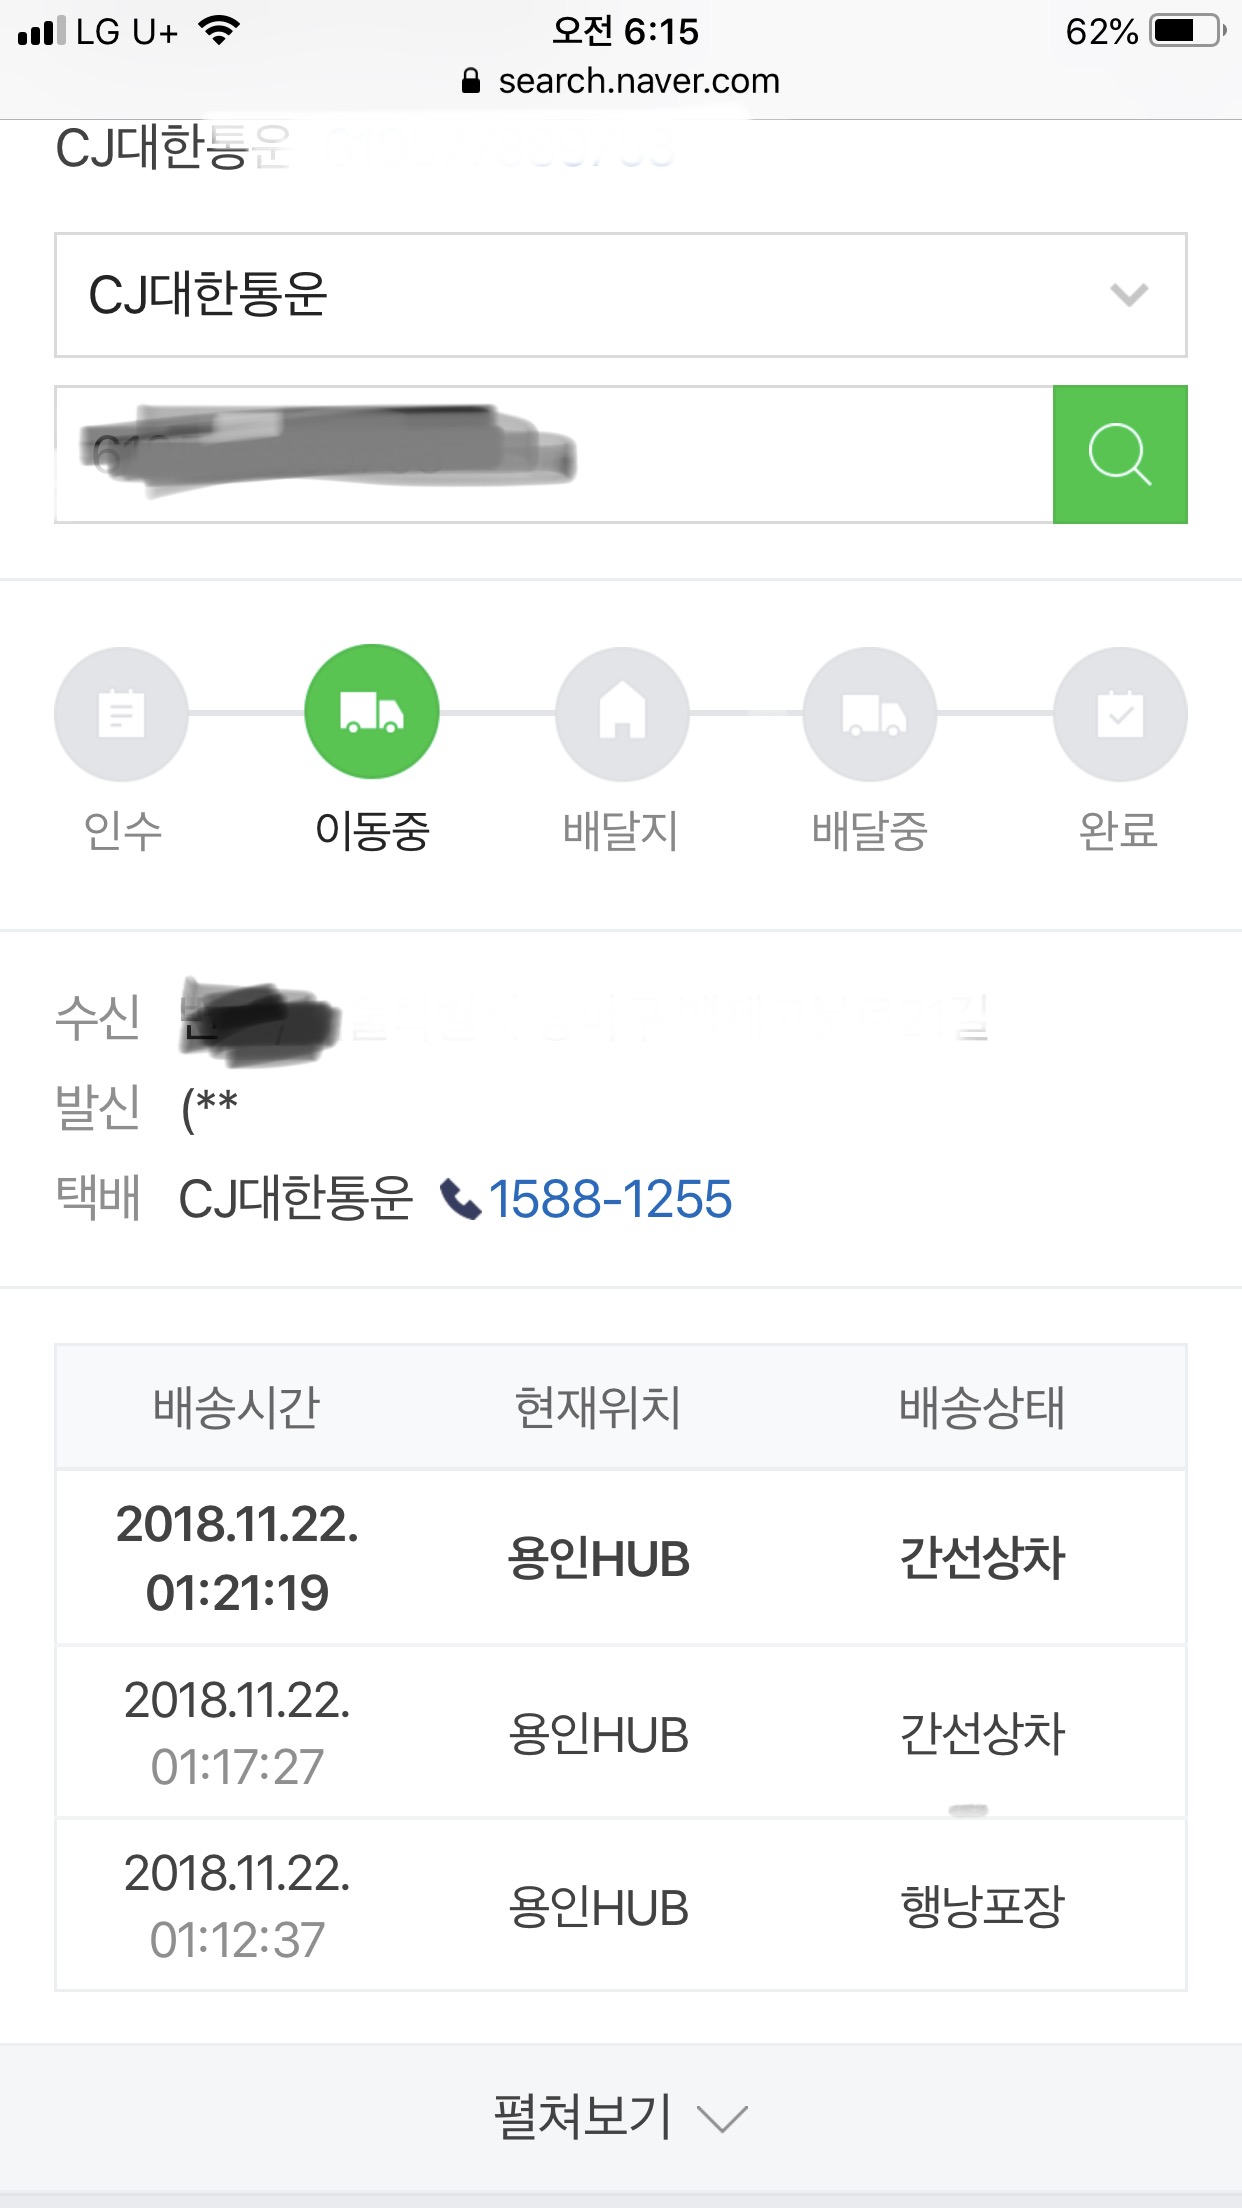
Task: Click the 배달지 house step icon
Action: tap(621, 713)
